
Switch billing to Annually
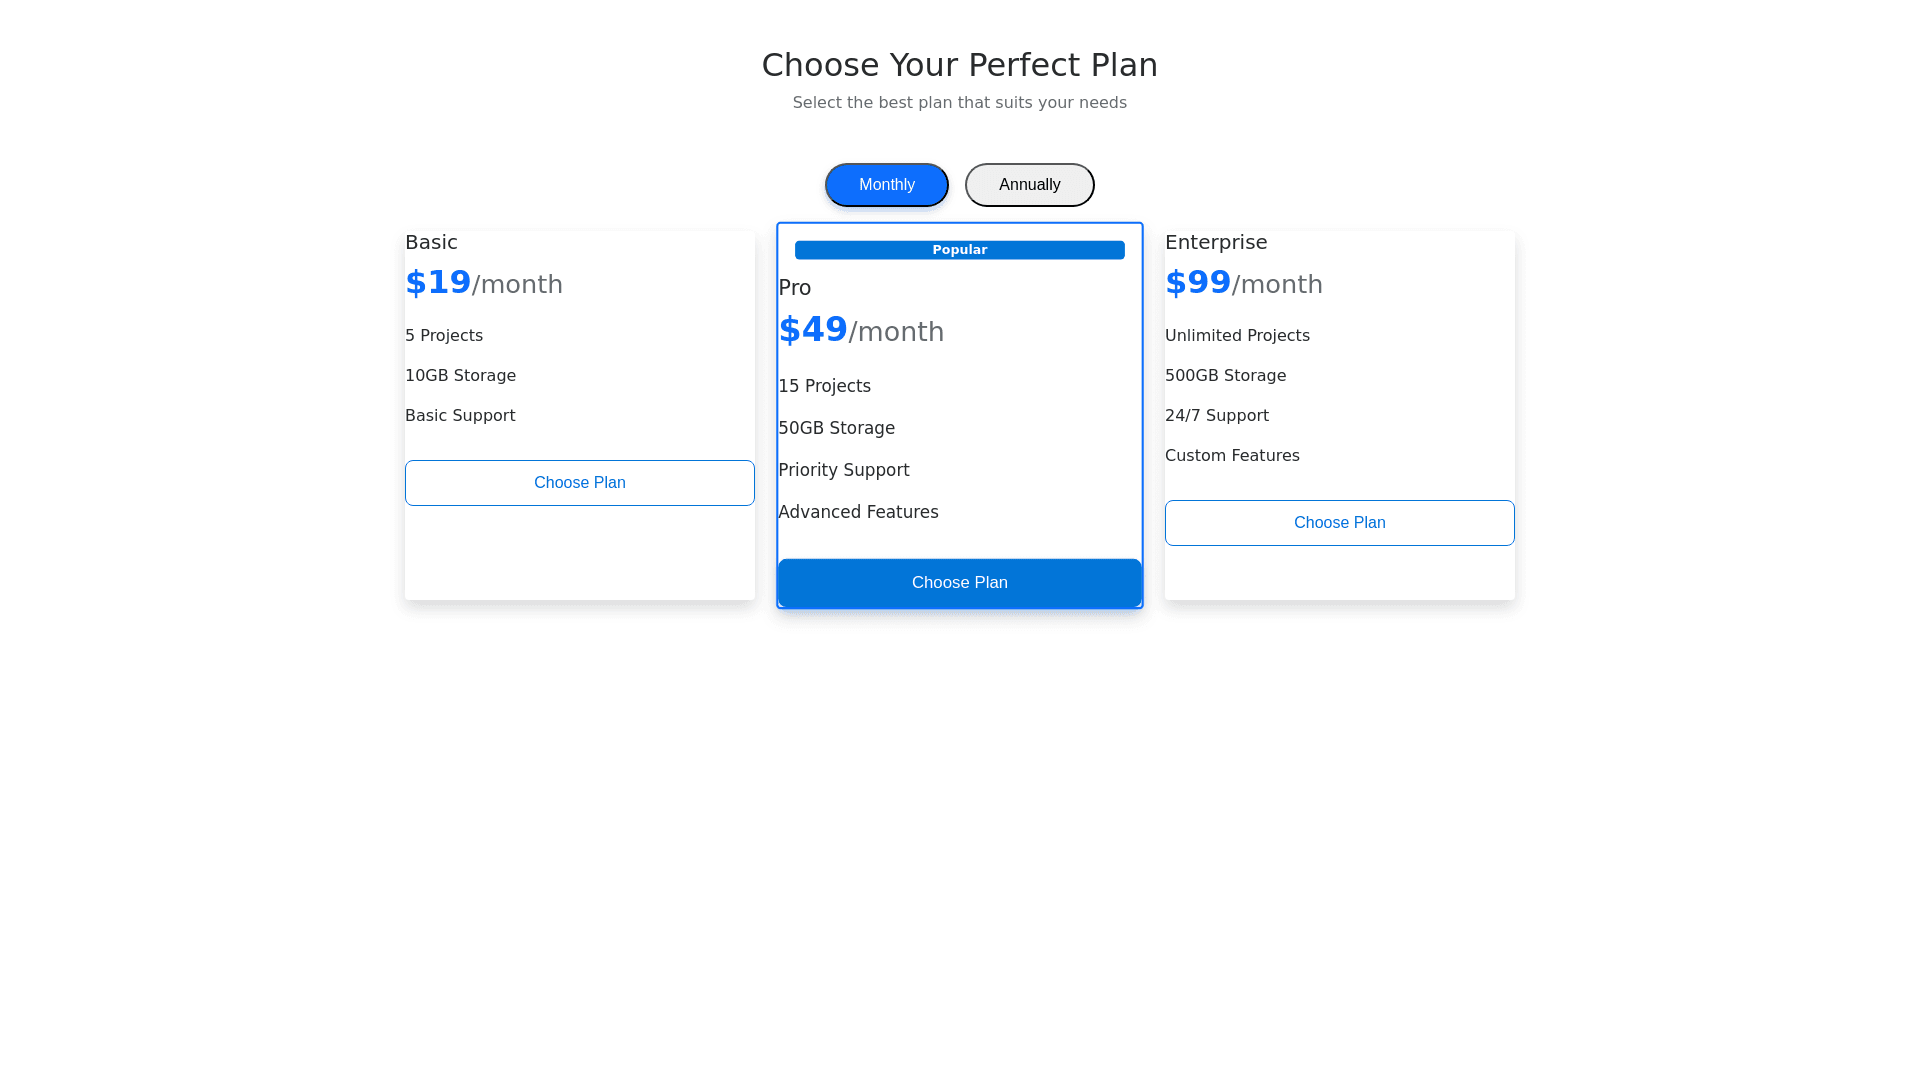1029,185
